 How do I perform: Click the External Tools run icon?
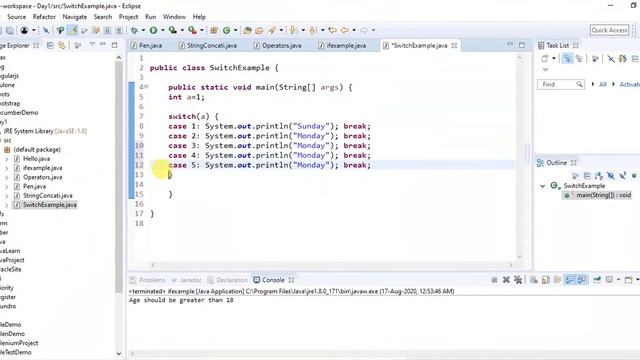[x=192, y=30]
